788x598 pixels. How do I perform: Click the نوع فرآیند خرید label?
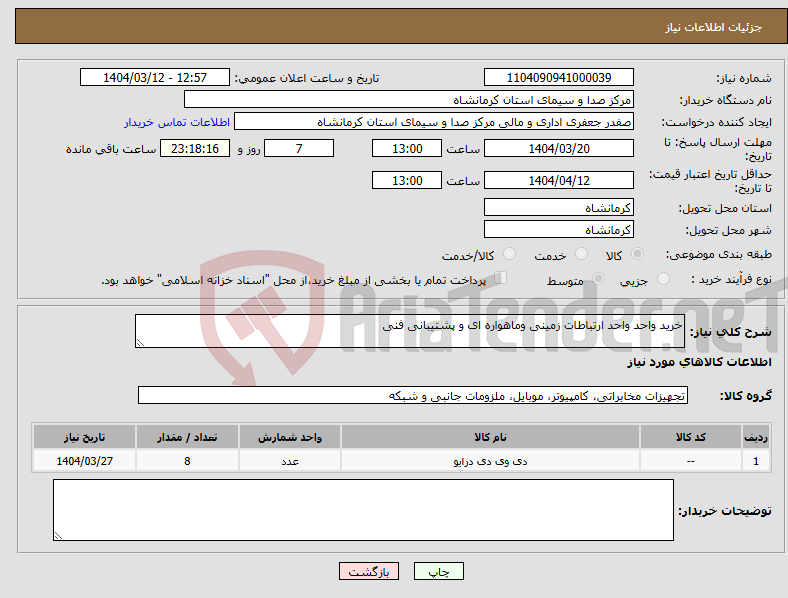click(x=731, y=279)
